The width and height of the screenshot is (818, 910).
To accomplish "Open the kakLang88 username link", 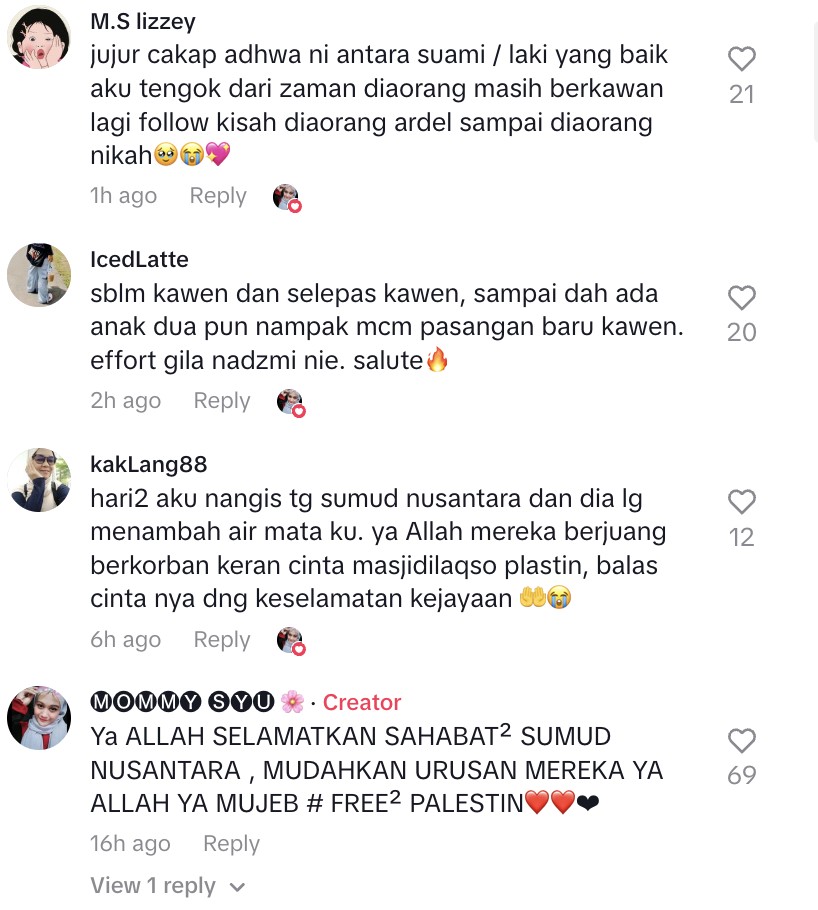I will 149,464.
